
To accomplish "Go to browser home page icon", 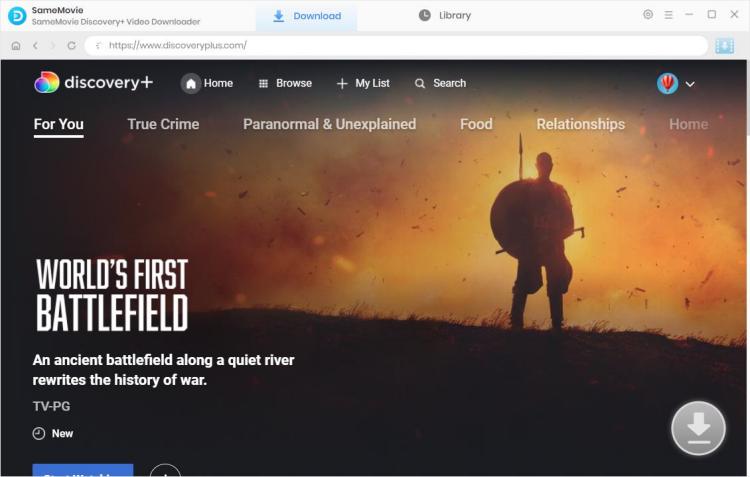I will [x=15, y=46].
